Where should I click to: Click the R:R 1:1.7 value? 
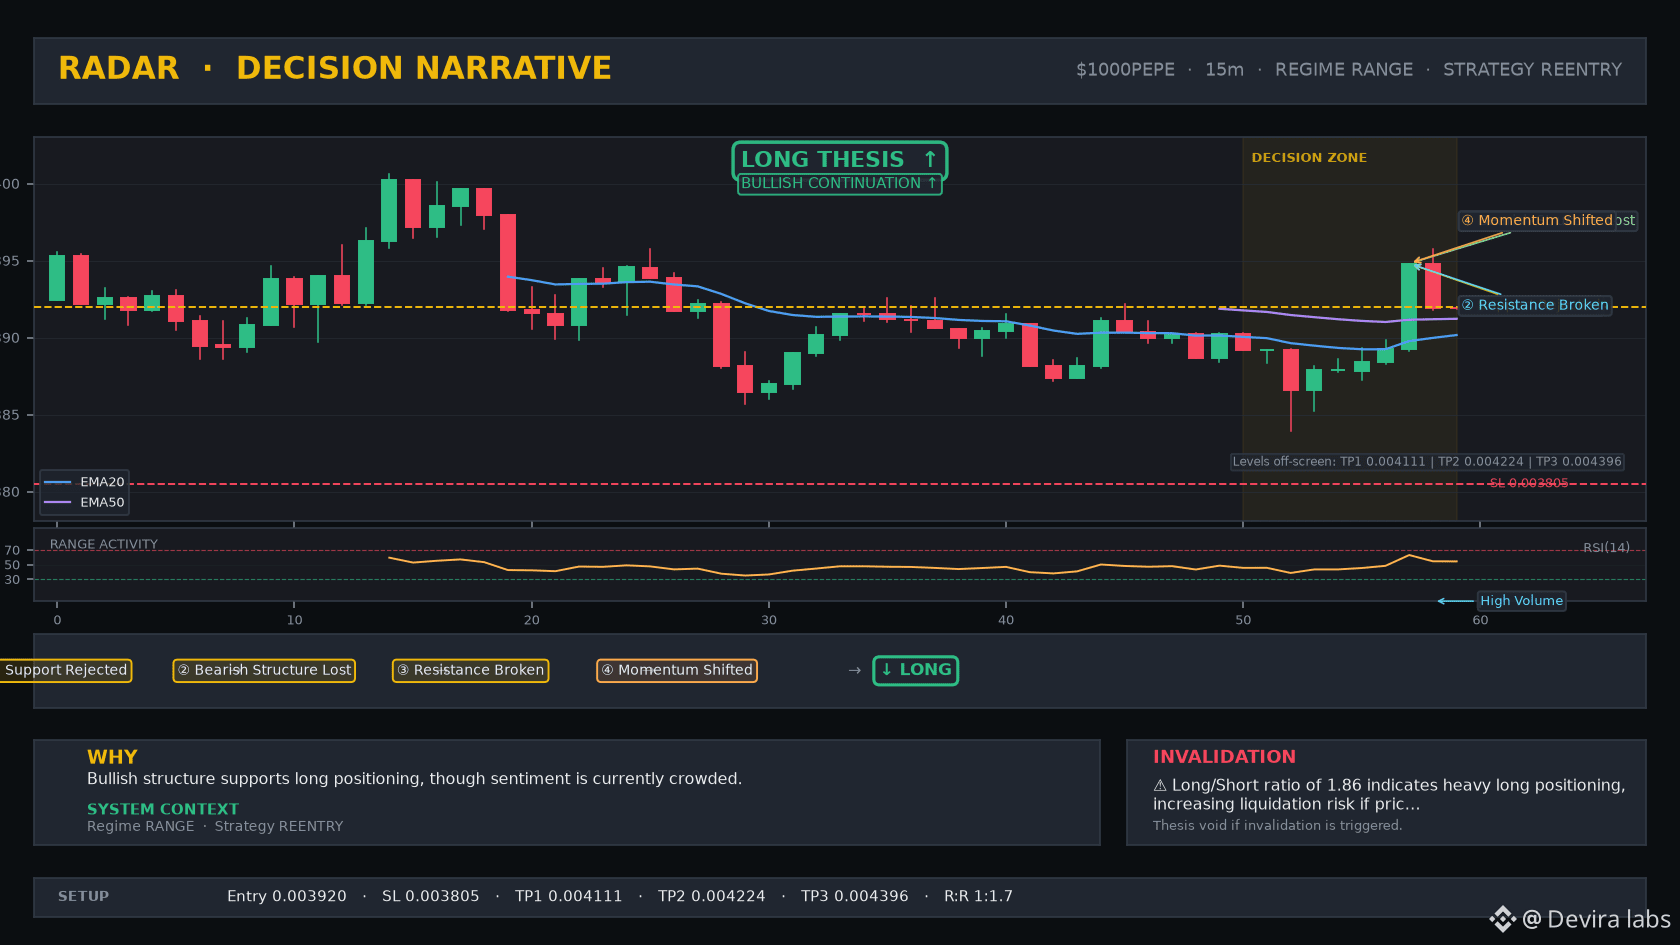click(x=978, y=896)
